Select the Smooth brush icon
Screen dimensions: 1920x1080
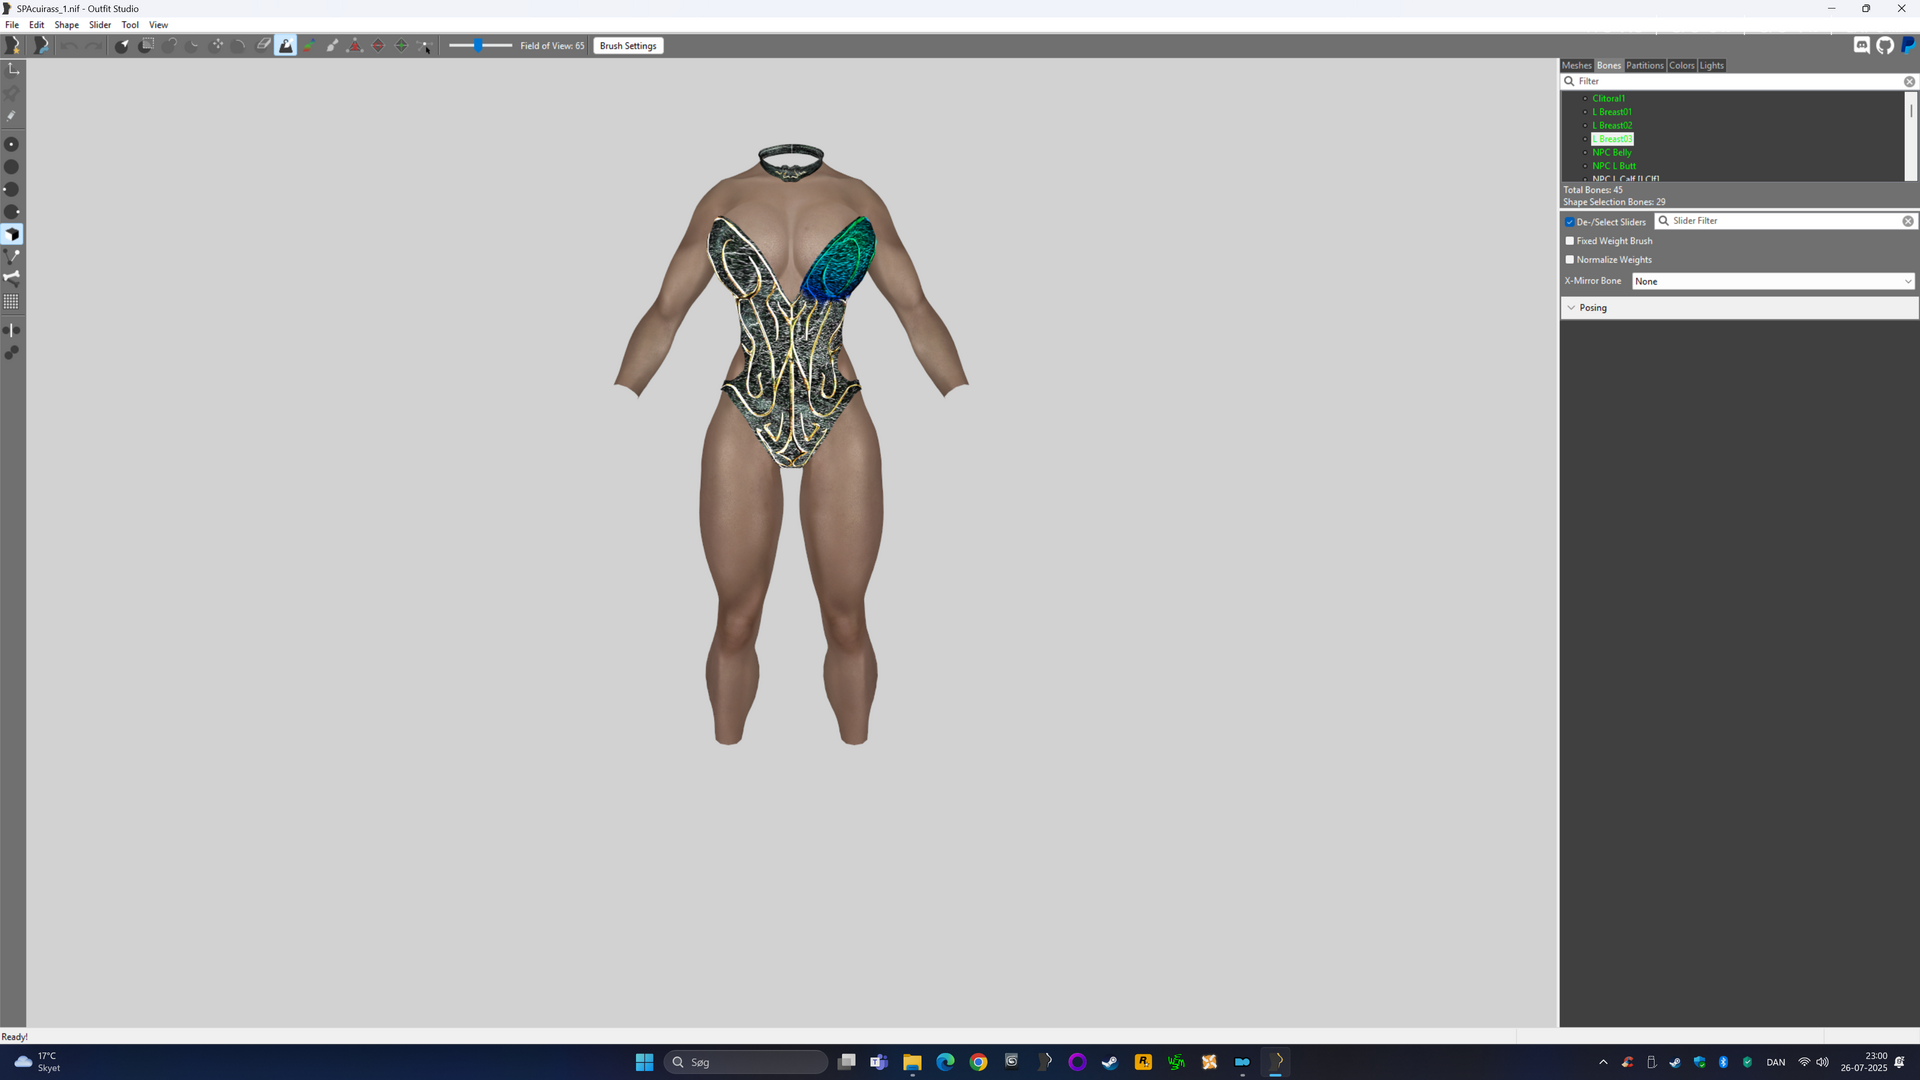pyautogui.click(x=239, y=46)
